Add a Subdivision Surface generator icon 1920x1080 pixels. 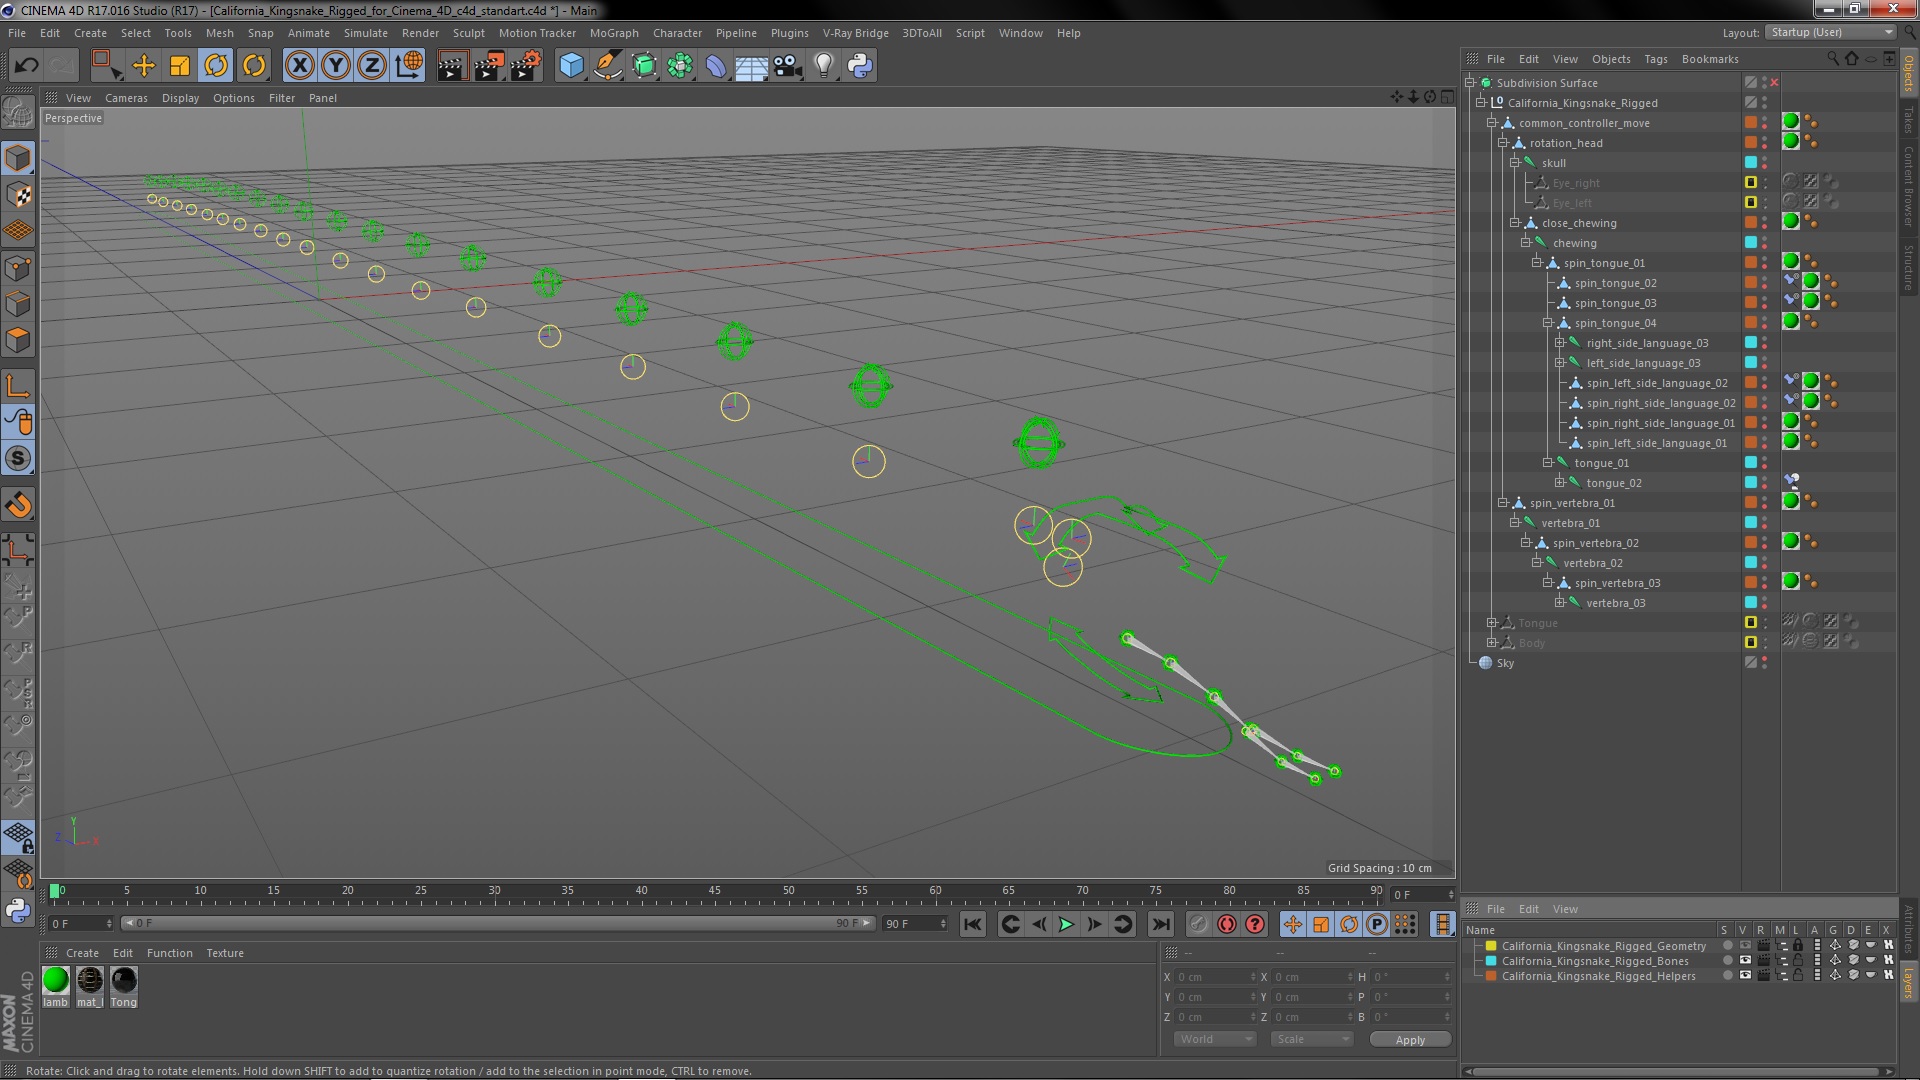click(644, 66)
